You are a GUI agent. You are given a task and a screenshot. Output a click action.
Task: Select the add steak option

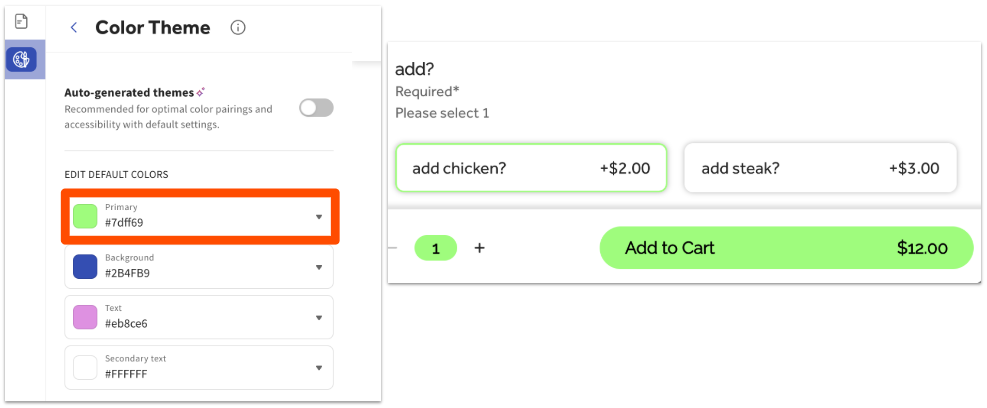point(820,168)
